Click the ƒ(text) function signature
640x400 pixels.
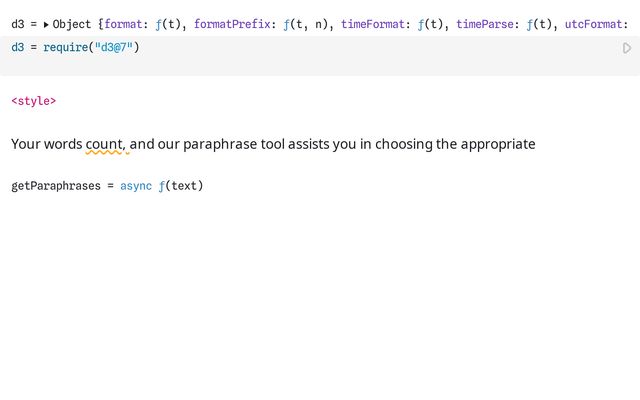pyautogui.click(x=181, y=185)
